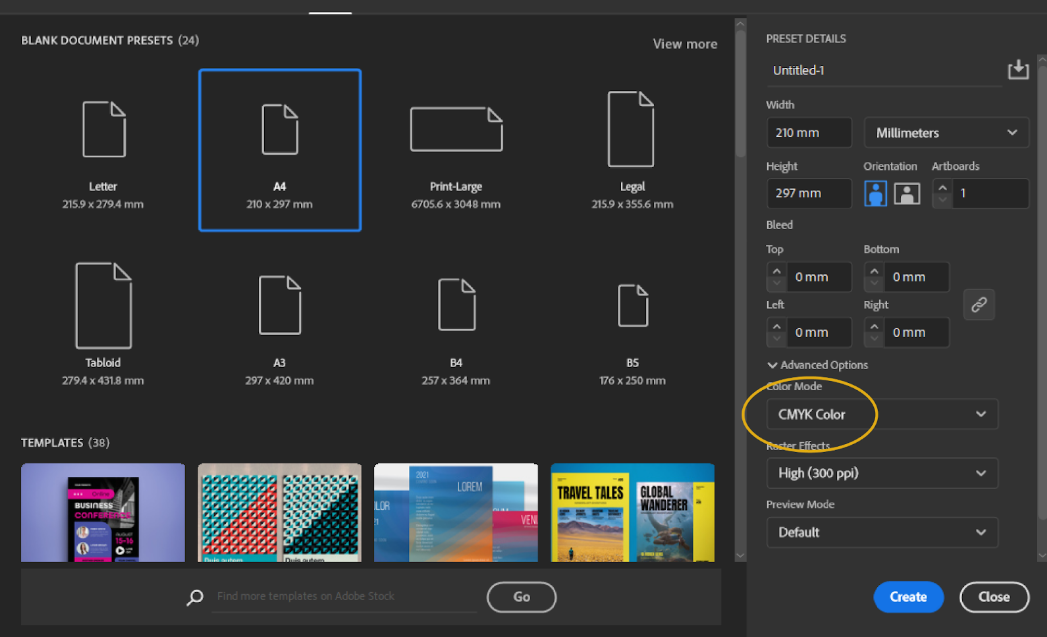Choose the B4 preset icon
Viewport: 1047px width, 637px height.
tap(456, 306)
